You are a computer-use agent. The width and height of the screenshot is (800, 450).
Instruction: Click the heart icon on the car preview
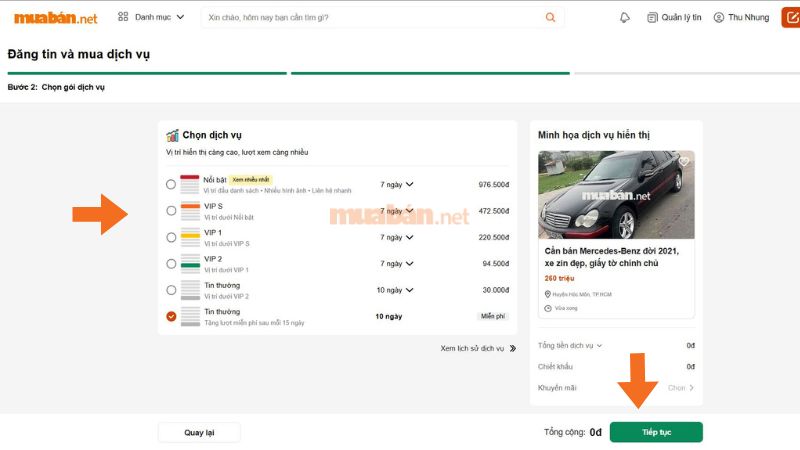(684, 161)
